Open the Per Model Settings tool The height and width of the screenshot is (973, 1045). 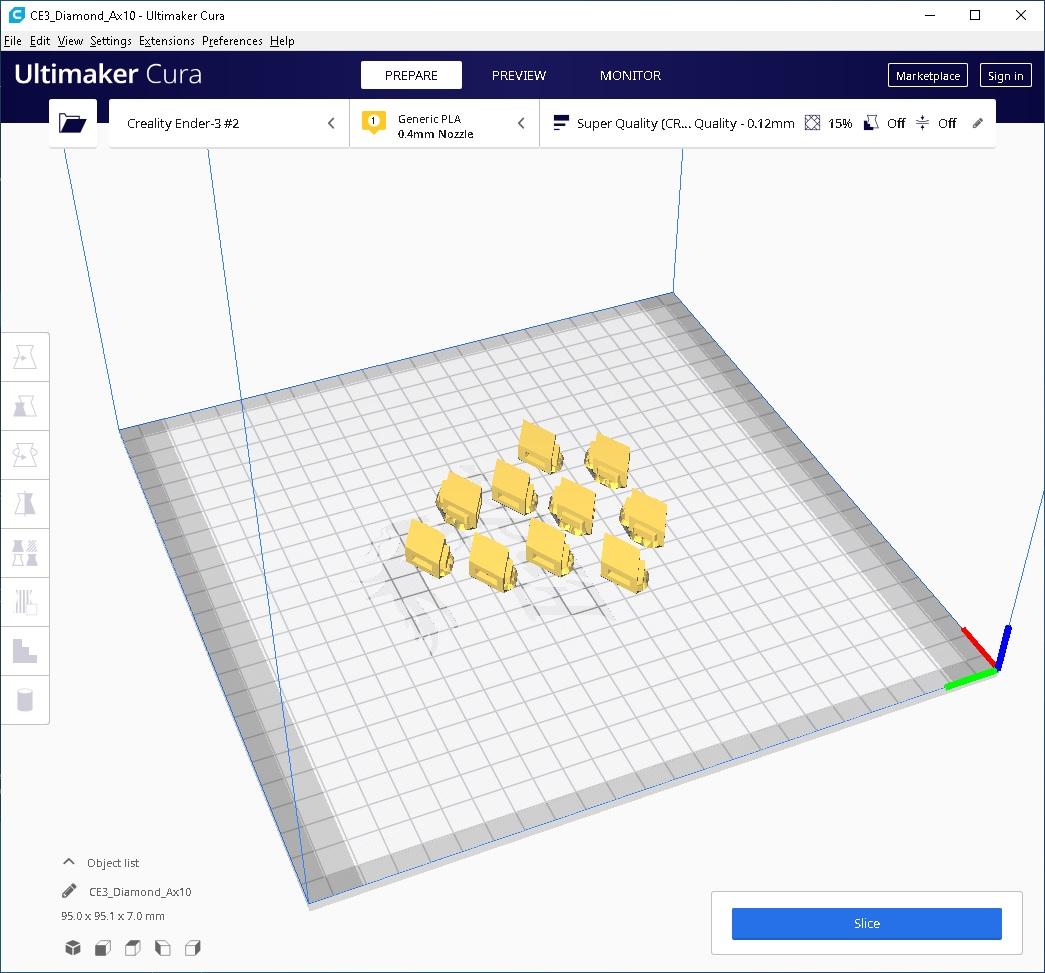point(25,553)
